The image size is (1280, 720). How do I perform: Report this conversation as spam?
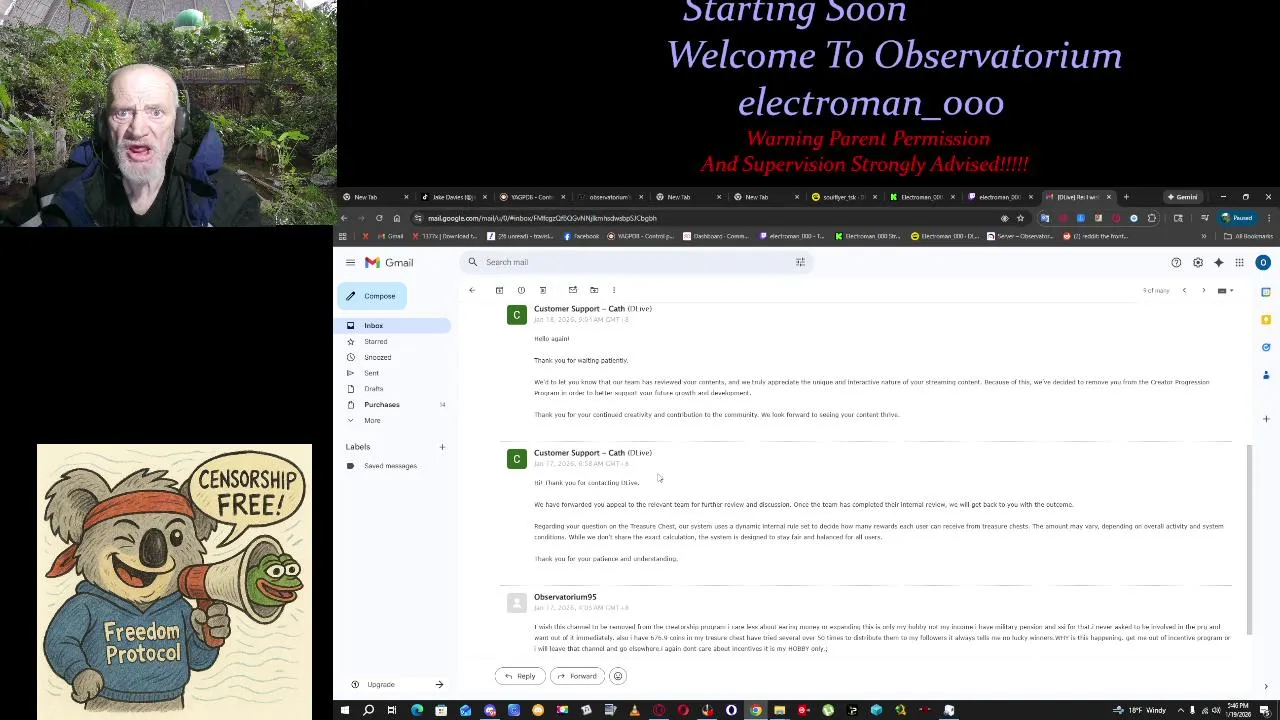click(x=521, y=290)
